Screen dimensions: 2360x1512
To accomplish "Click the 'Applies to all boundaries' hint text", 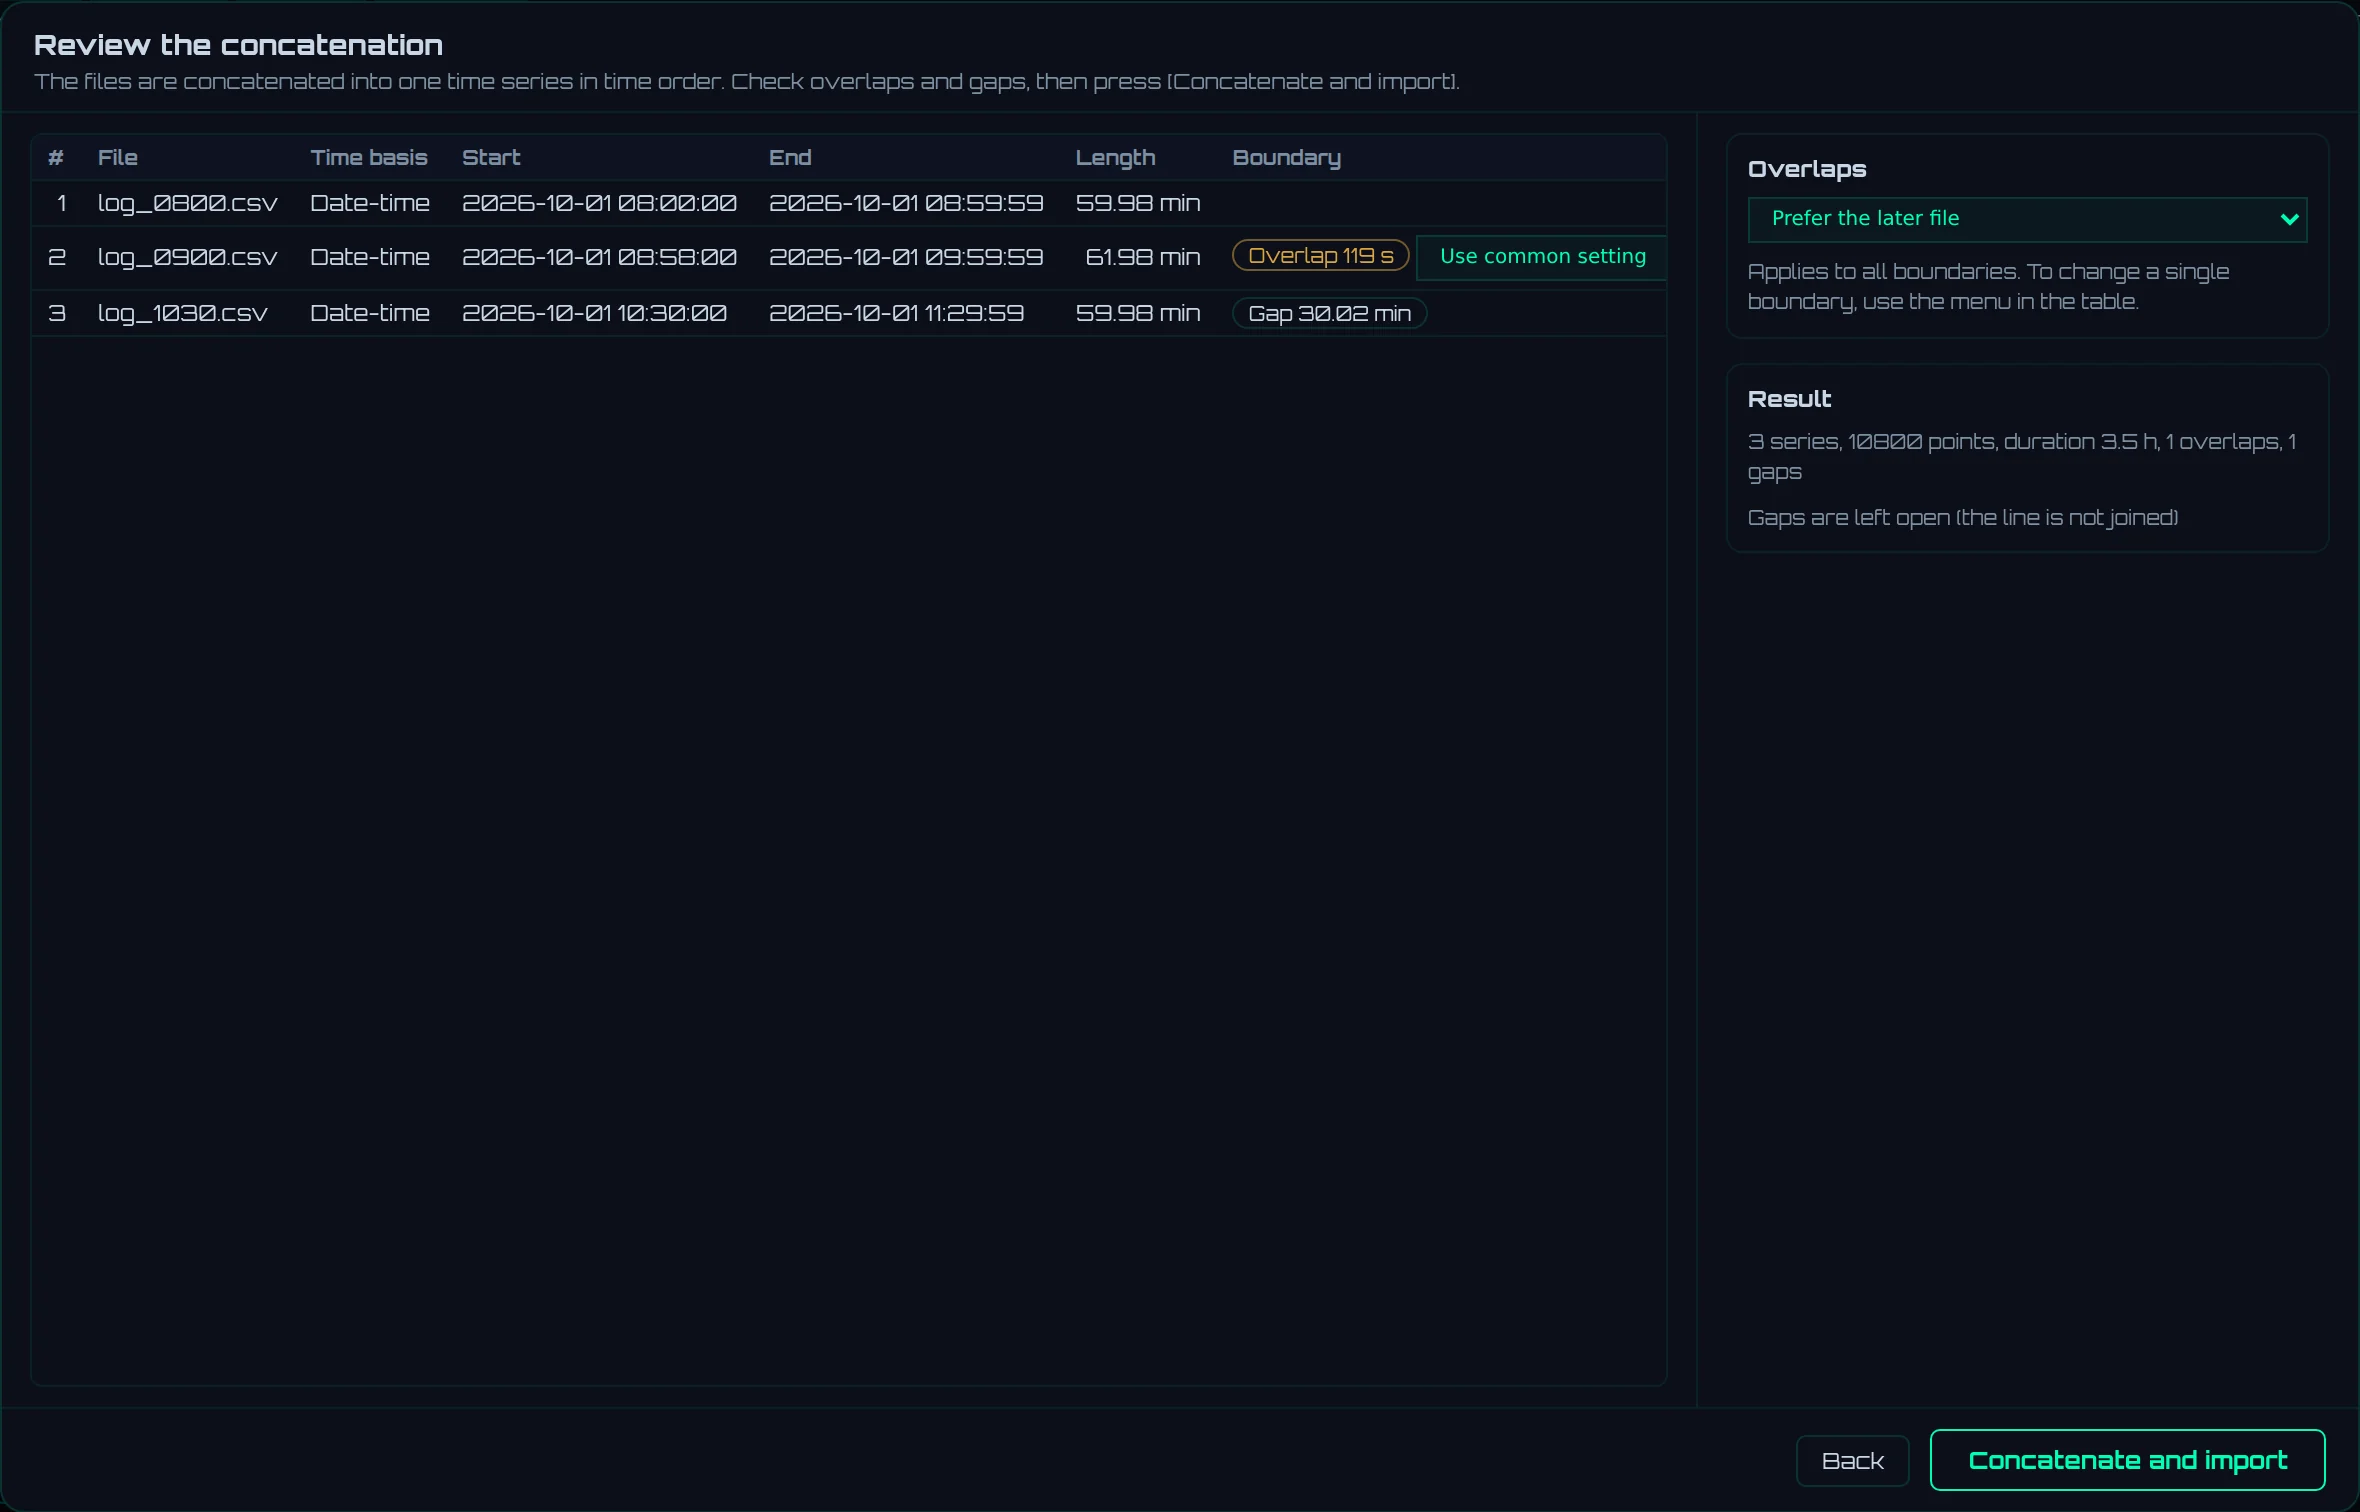I will 1988,287.
